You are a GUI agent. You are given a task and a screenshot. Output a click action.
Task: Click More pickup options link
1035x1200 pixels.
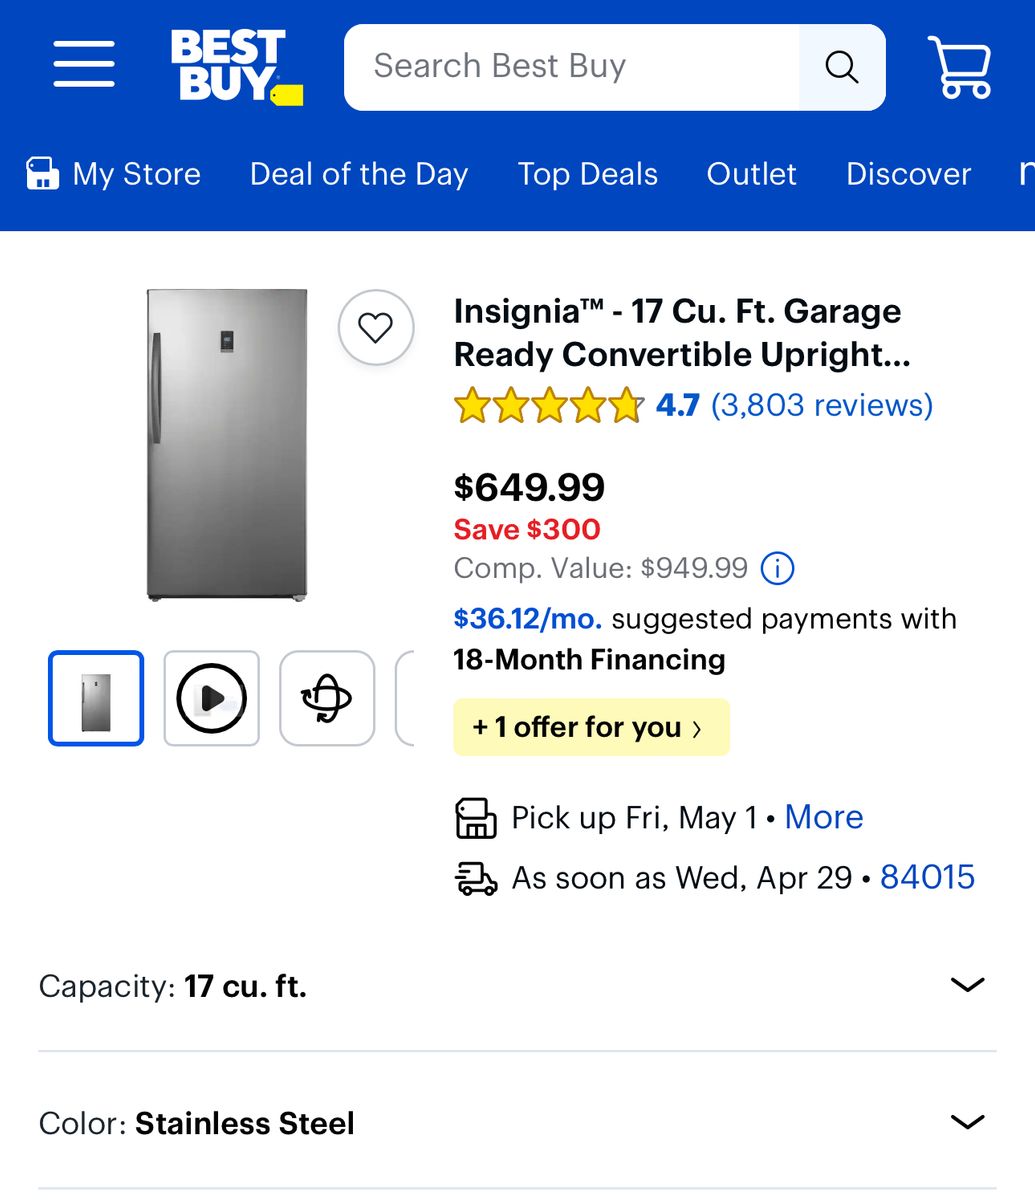[823, 817]
